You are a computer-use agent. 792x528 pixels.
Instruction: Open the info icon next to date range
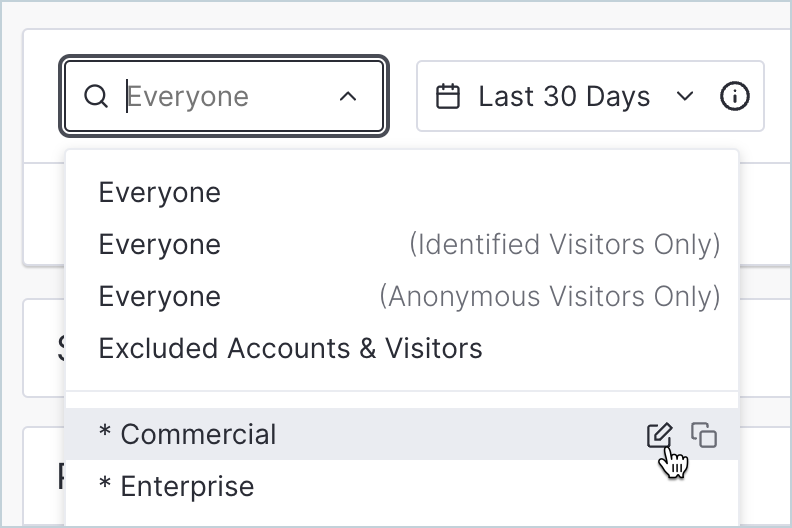click(x=734, y=96)
